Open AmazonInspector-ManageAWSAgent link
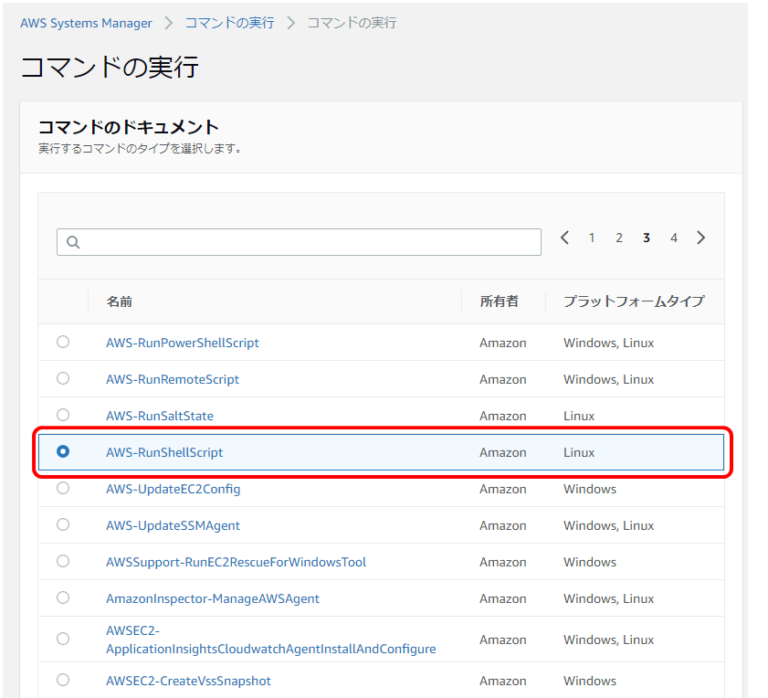 click(x=213, y=599)
